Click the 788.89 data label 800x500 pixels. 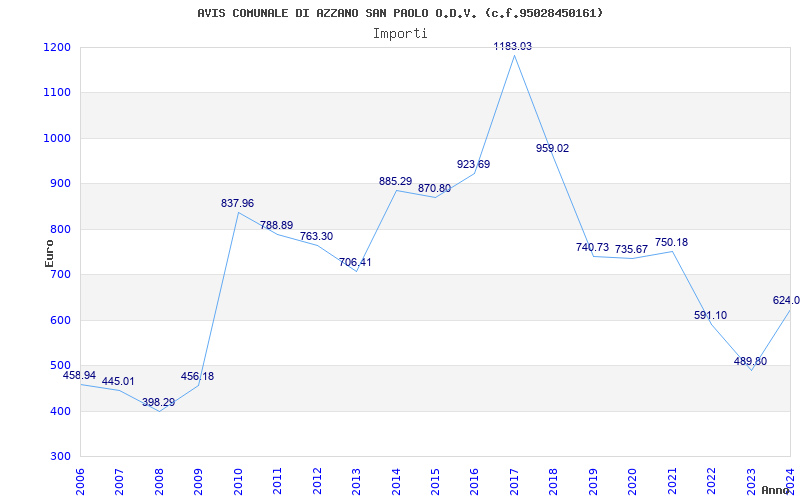[277, 226]
